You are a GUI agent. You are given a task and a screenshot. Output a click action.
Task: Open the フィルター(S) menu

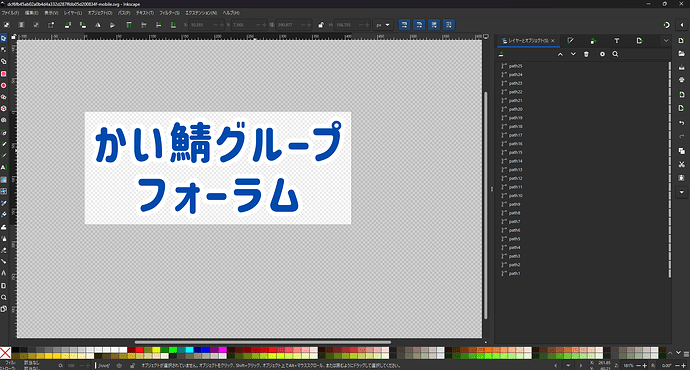click(x=169, y=13)
